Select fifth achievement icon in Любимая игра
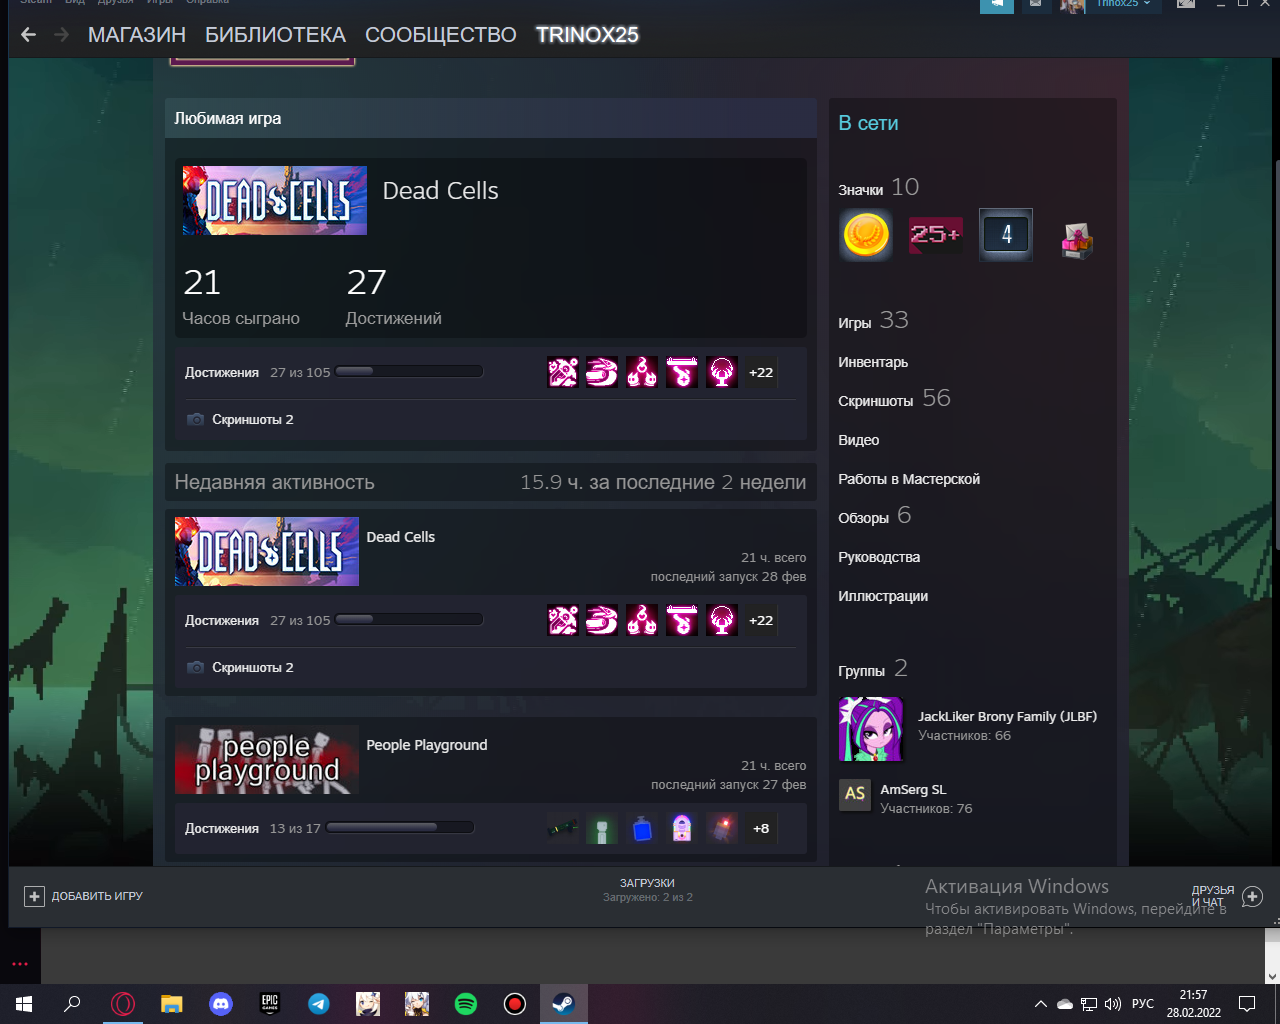 (722, 372)
